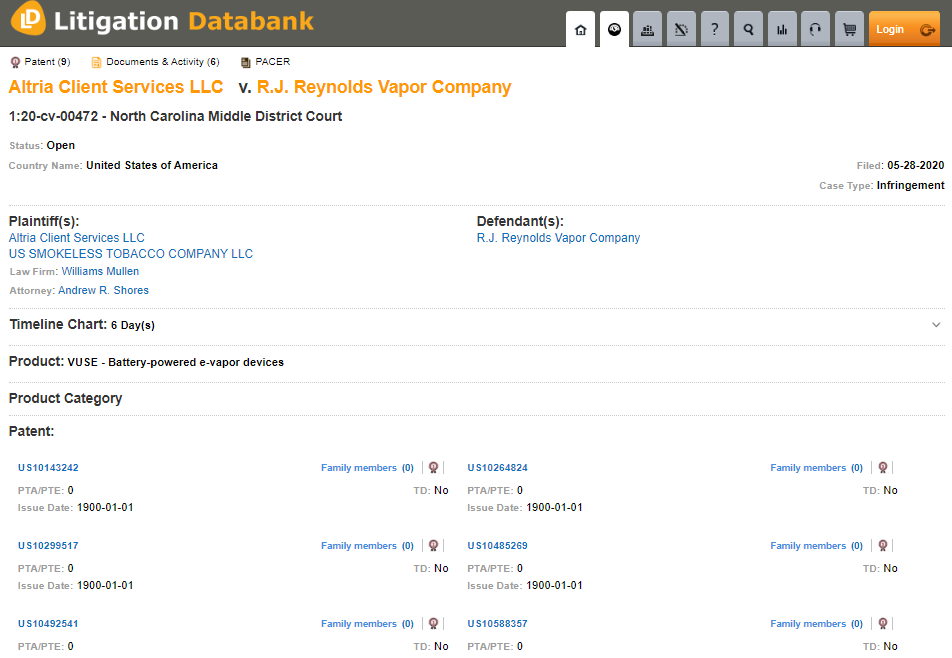Viewport: 952px width, 658px height.
Task: Show Family members (0) for US10492541
Action: [367, 623]
